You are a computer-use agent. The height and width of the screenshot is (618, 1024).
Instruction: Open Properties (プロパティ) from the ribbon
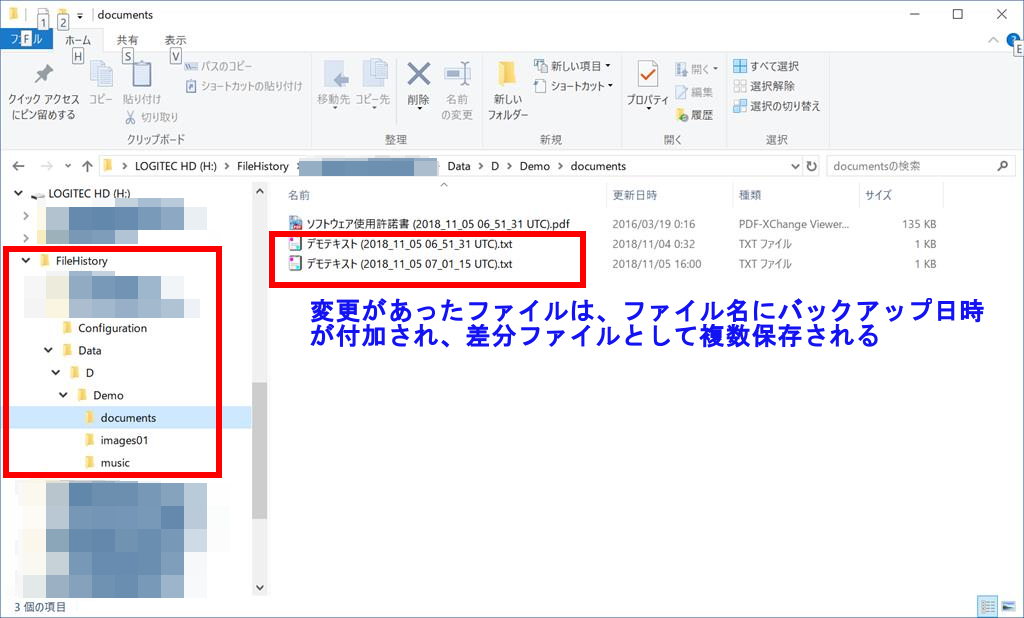(647, 80)
